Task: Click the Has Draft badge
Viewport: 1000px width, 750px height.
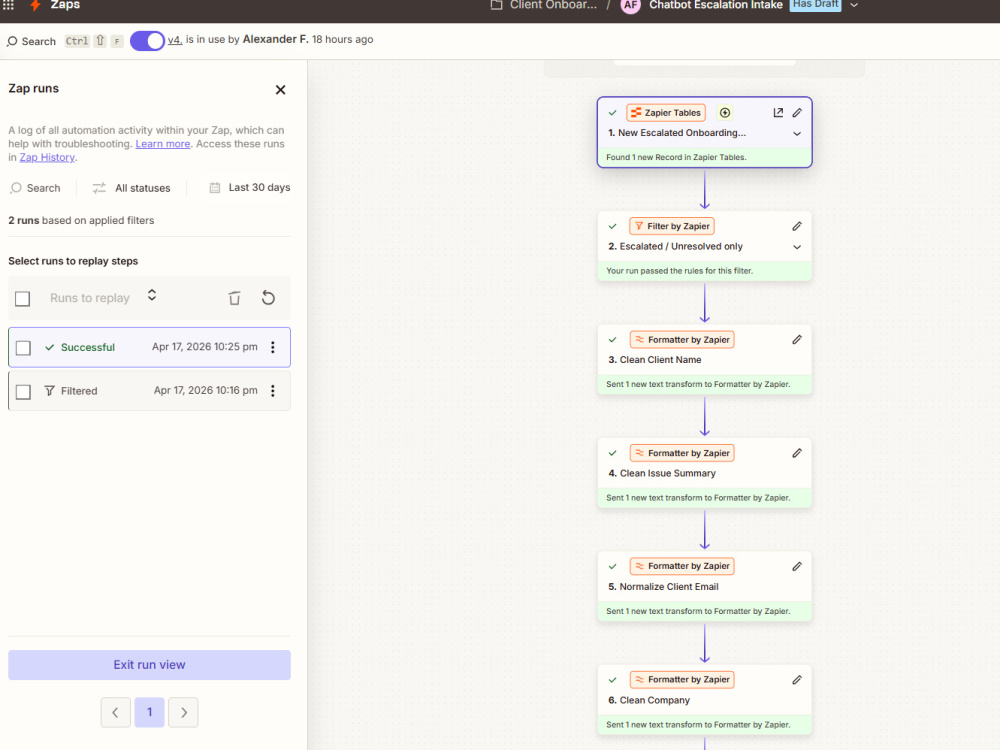Action: [816, 5]
